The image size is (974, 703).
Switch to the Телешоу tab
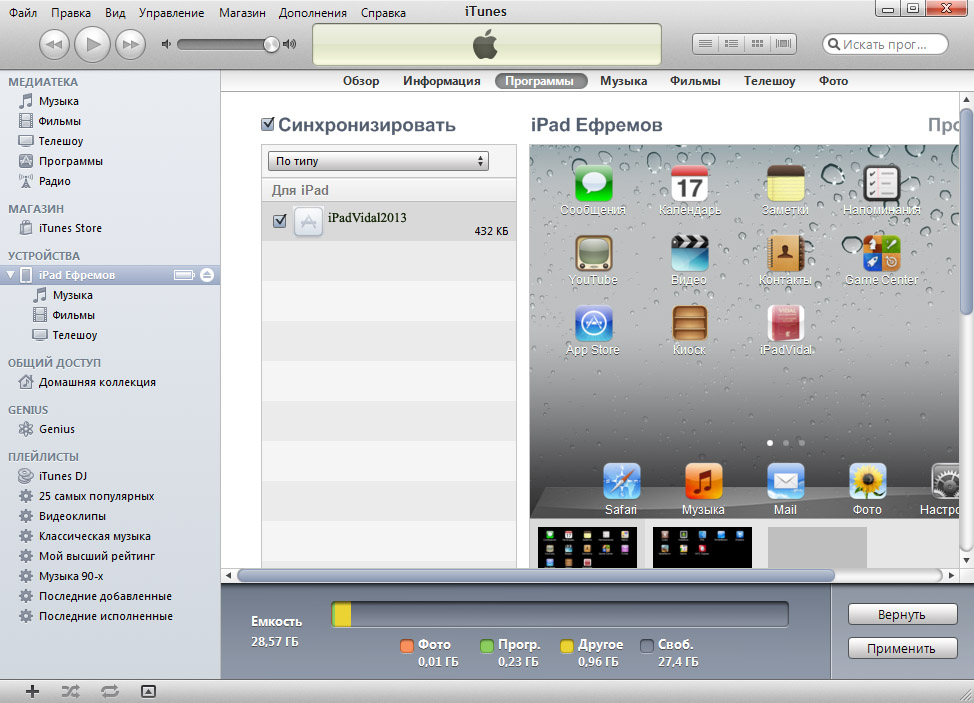coord(770,81)
